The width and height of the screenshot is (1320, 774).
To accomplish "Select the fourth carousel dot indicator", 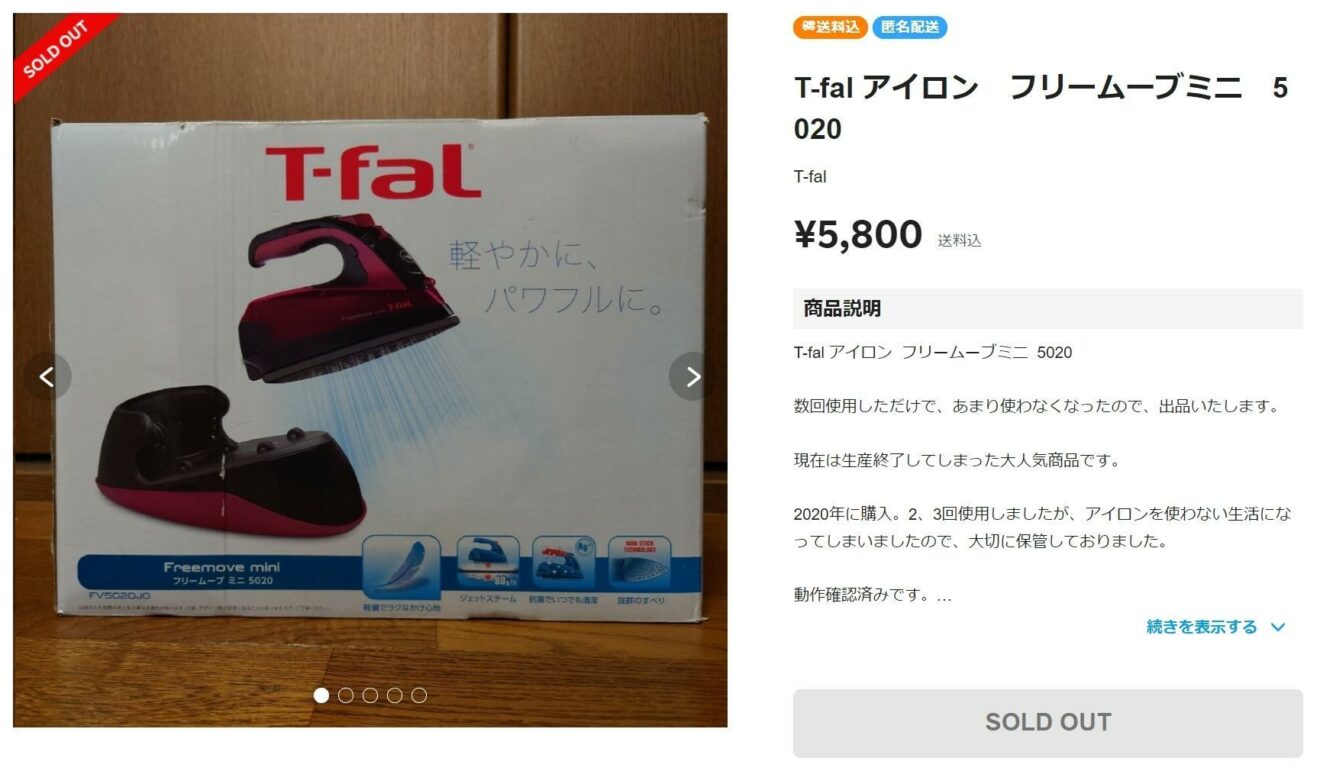I will click(395, 695).
